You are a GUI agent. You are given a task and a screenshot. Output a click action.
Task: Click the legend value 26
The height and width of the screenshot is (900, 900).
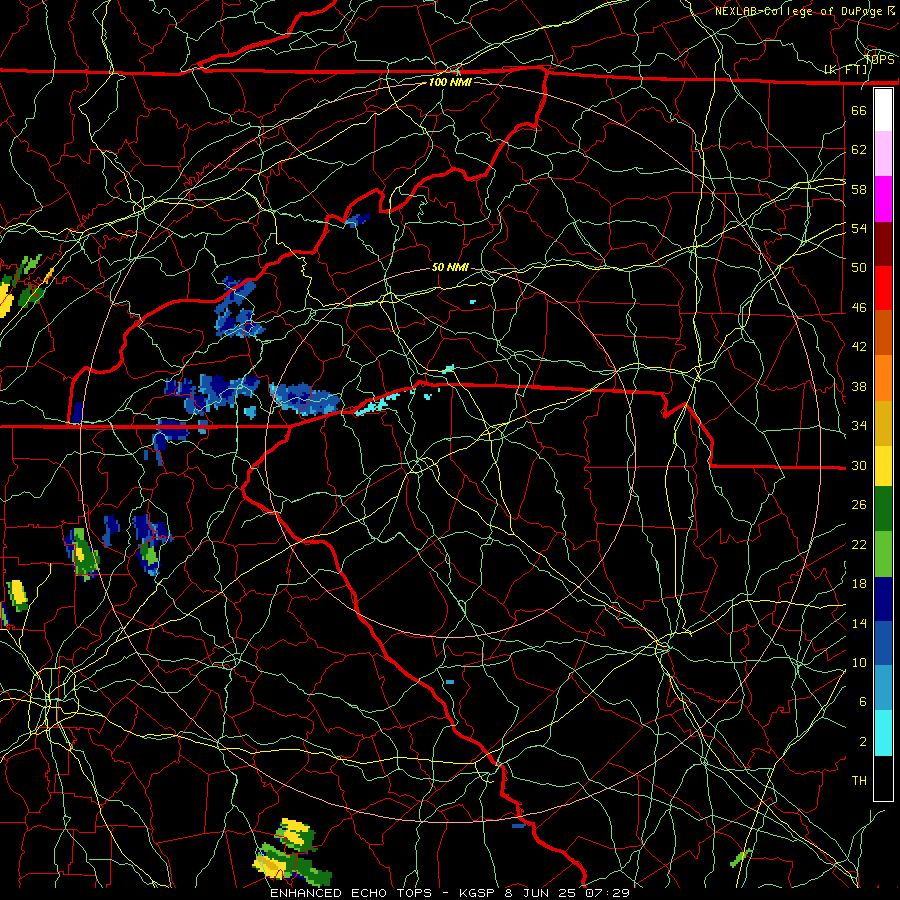click(859, 505)
